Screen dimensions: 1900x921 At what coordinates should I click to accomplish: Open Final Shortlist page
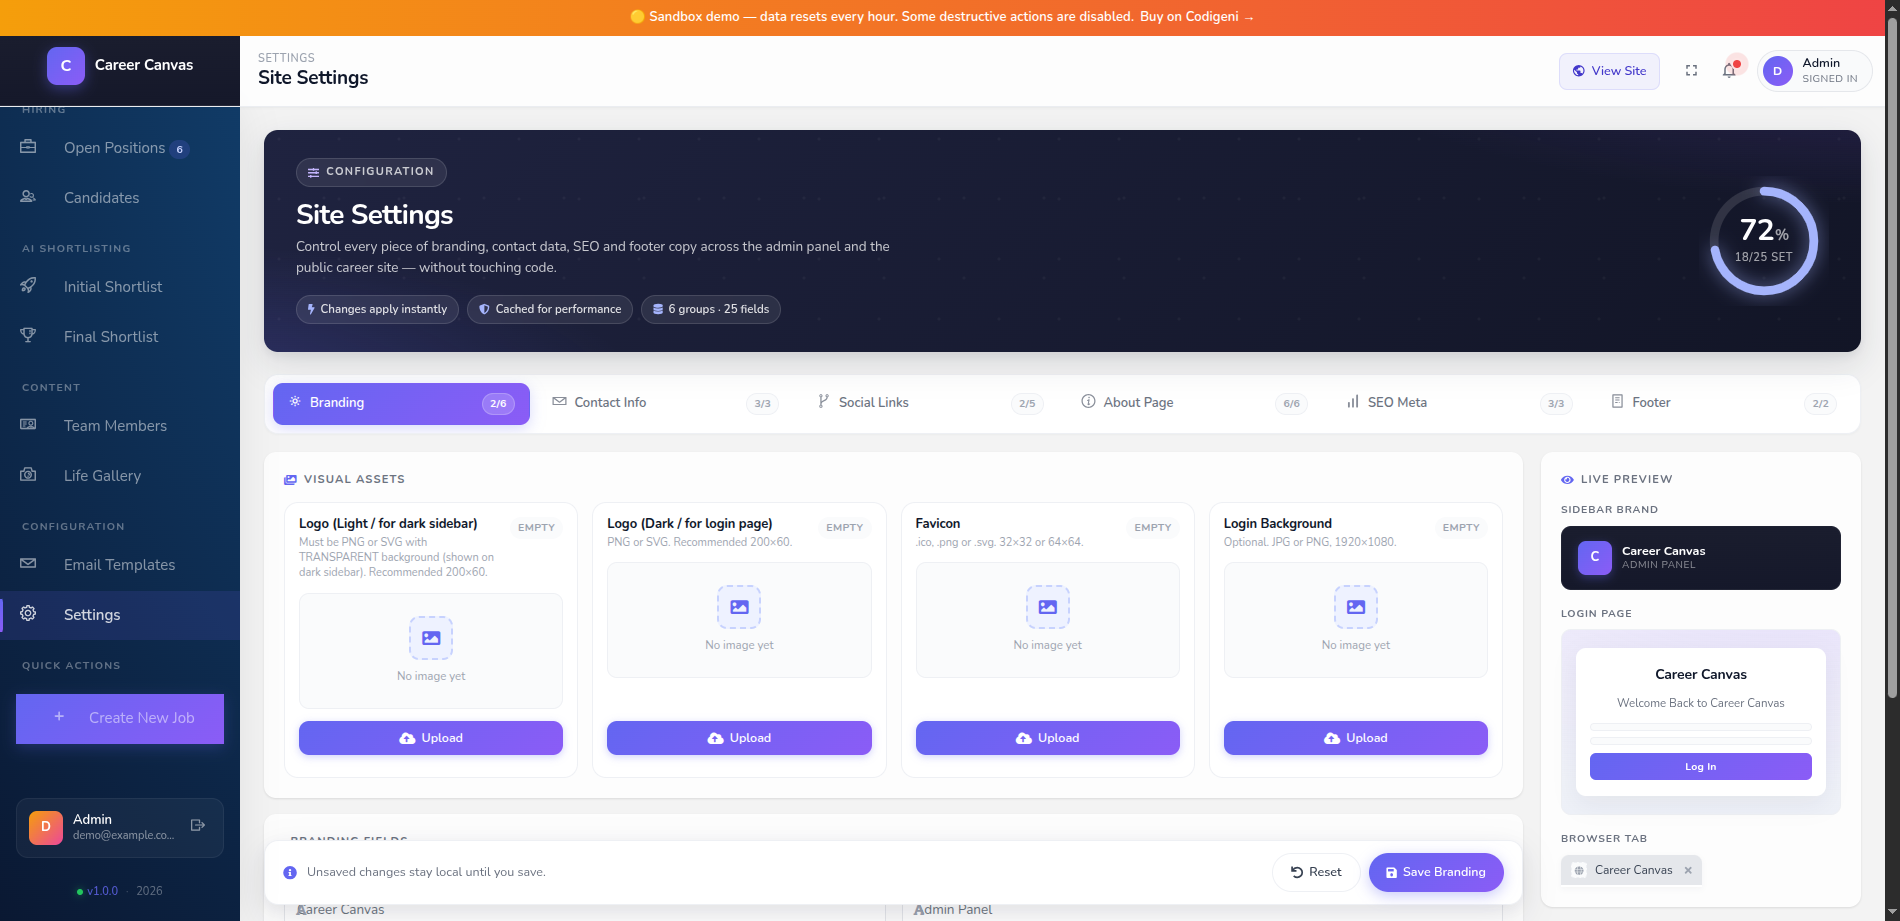point(120,337)
